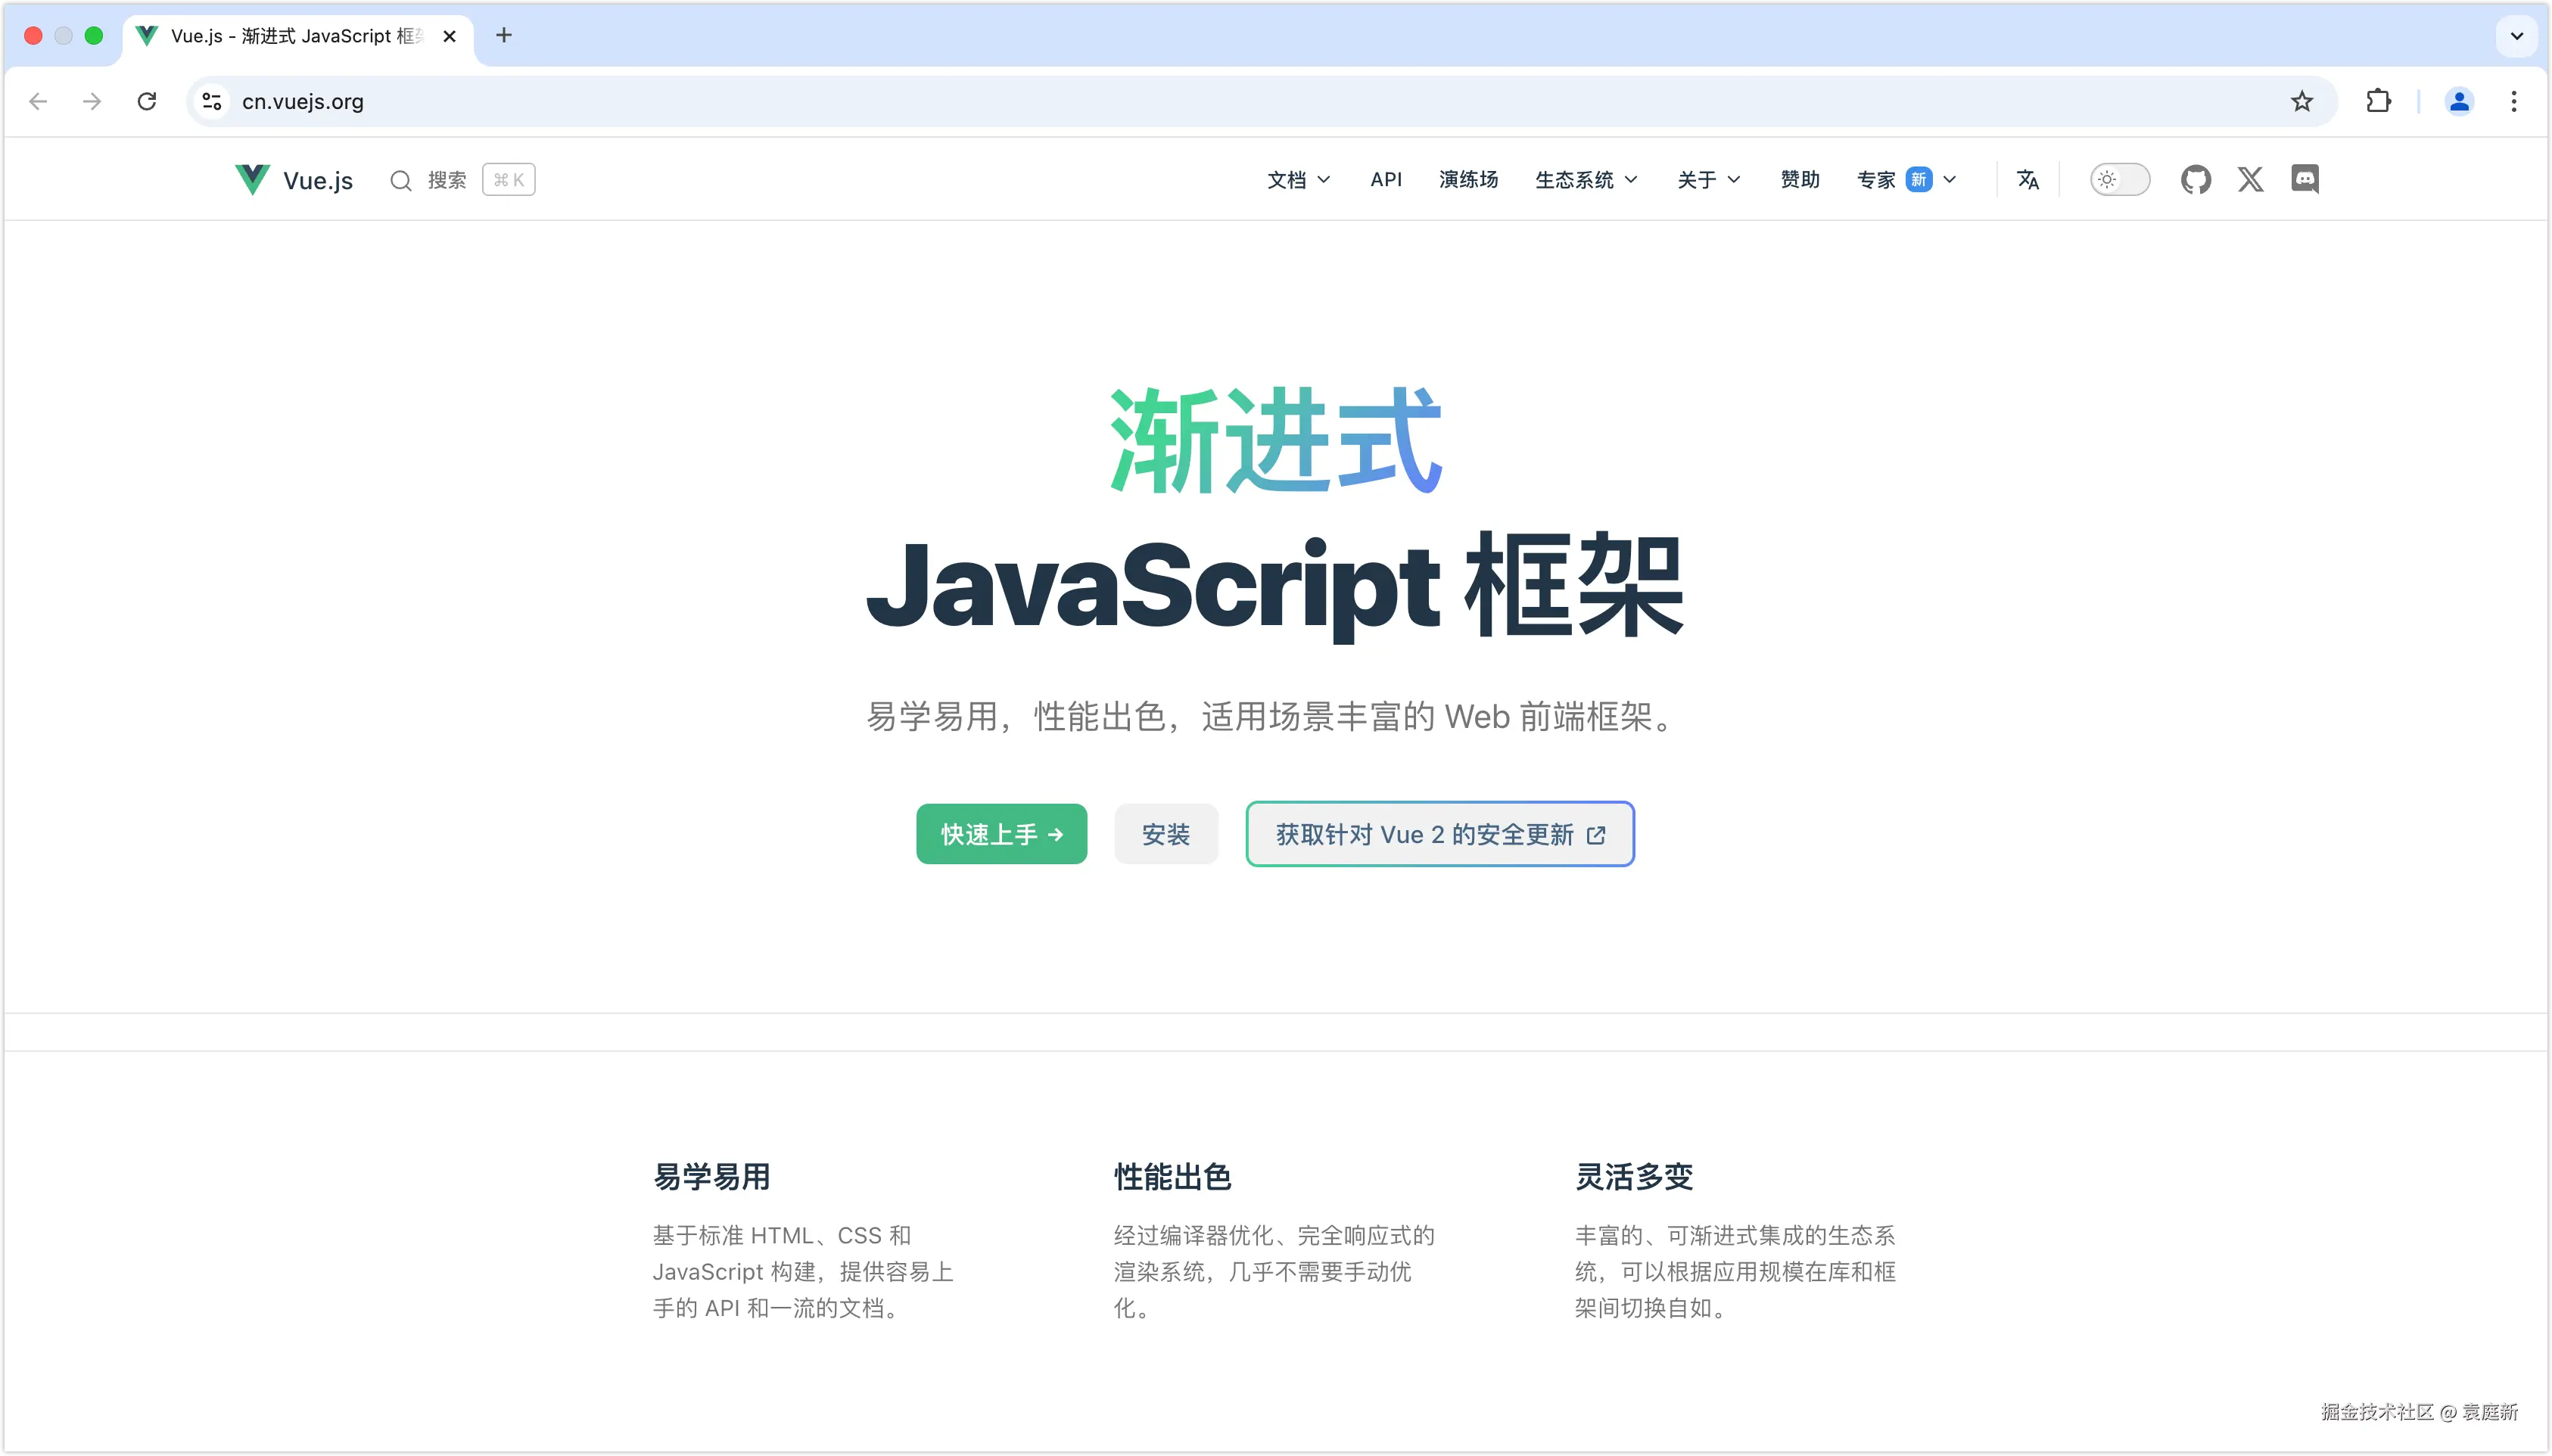Bookmark page with star icon
The height and width of the screenshot is (1456, 2552).
click(x=2302, y=101)
